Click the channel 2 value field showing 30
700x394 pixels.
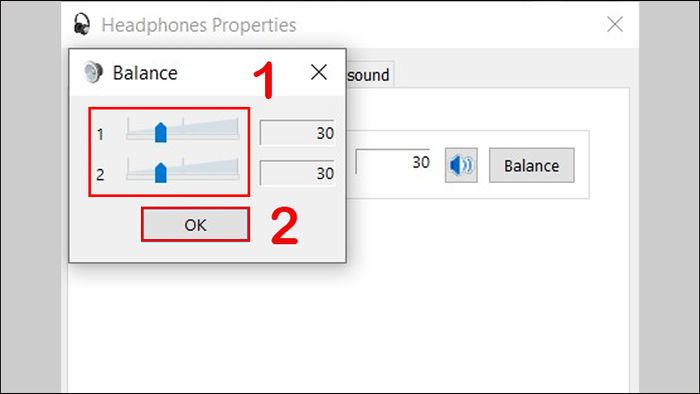(x=297, y=173)
